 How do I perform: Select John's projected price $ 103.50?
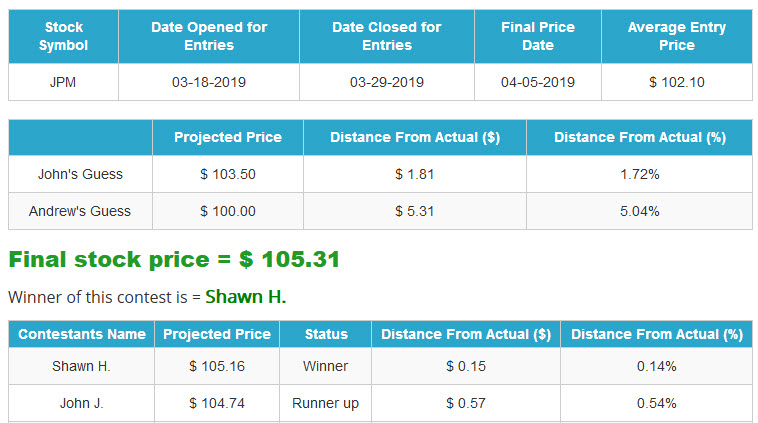point(228,174)
